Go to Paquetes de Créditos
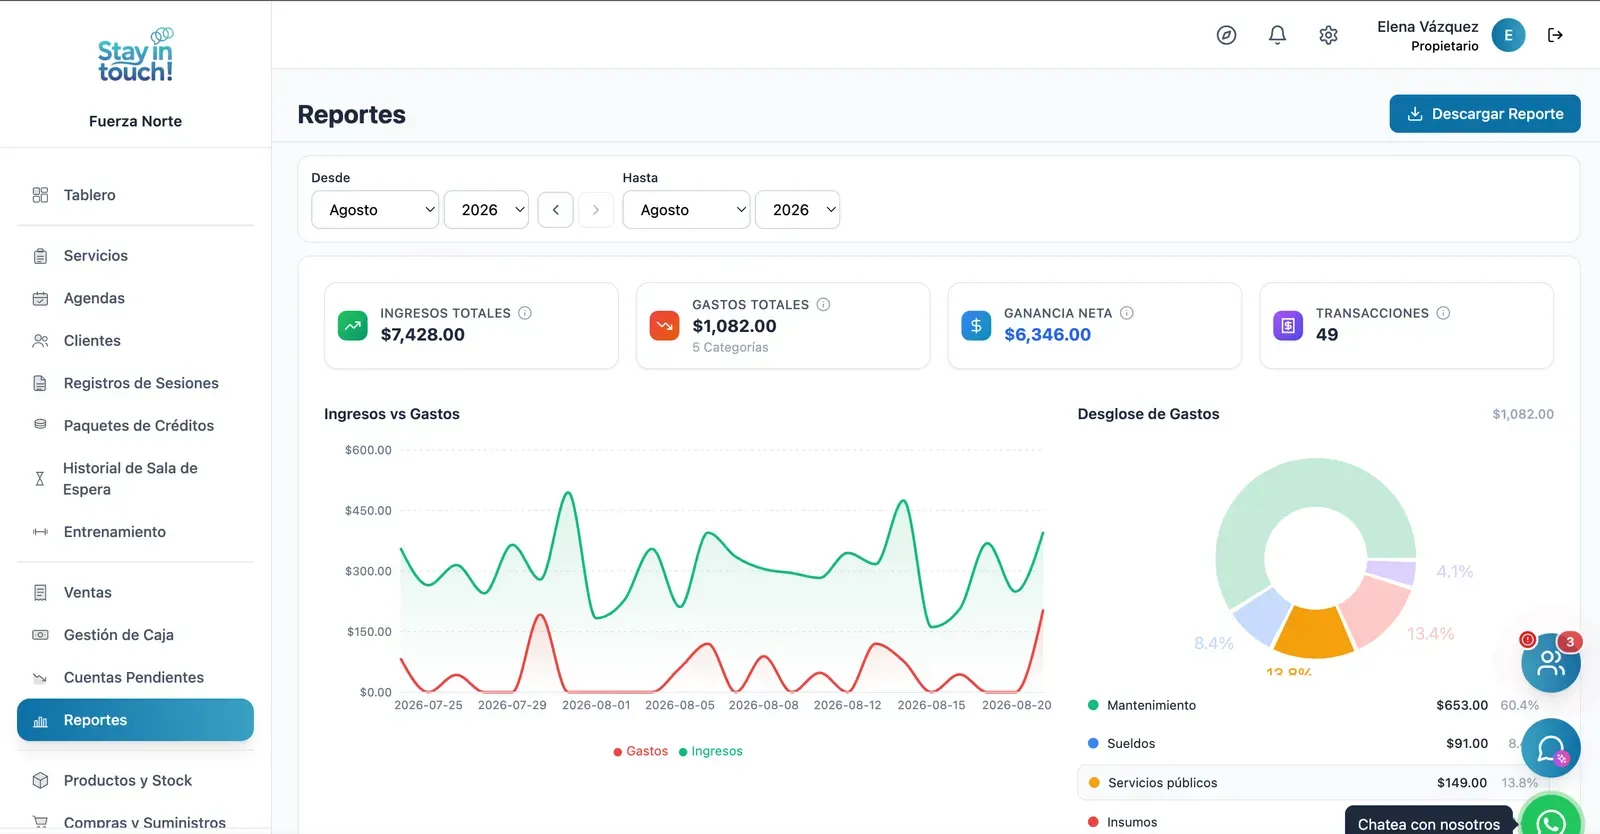The image size is (1600, 834). coord(135,425)
